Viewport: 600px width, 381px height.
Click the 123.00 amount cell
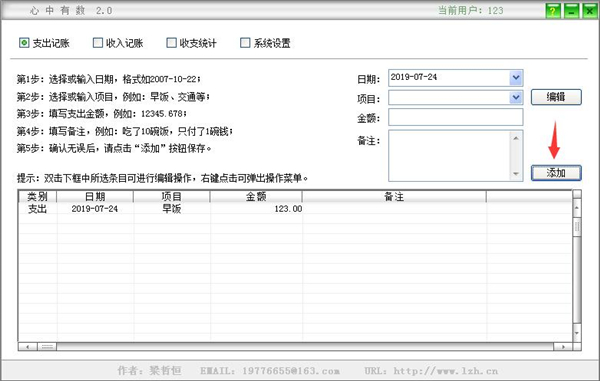coord(256,209)
